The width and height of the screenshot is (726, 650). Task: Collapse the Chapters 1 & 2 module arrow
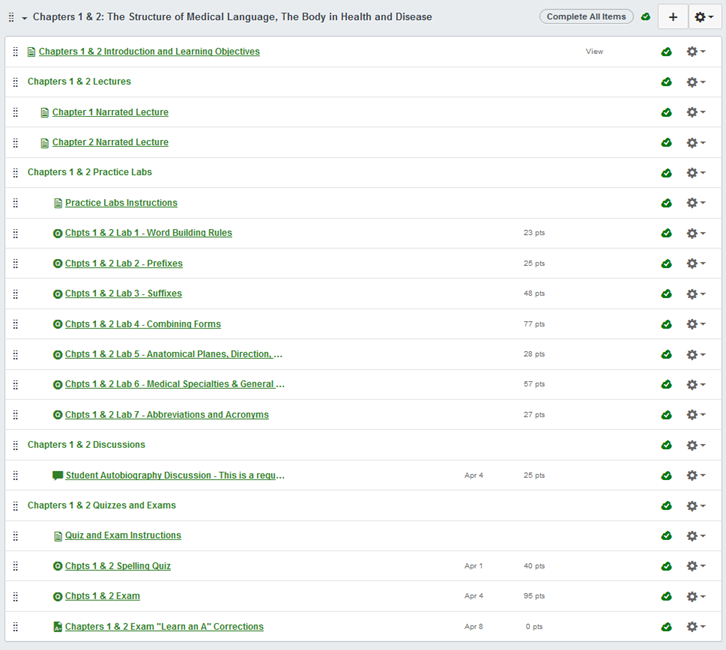click(24, 18)
